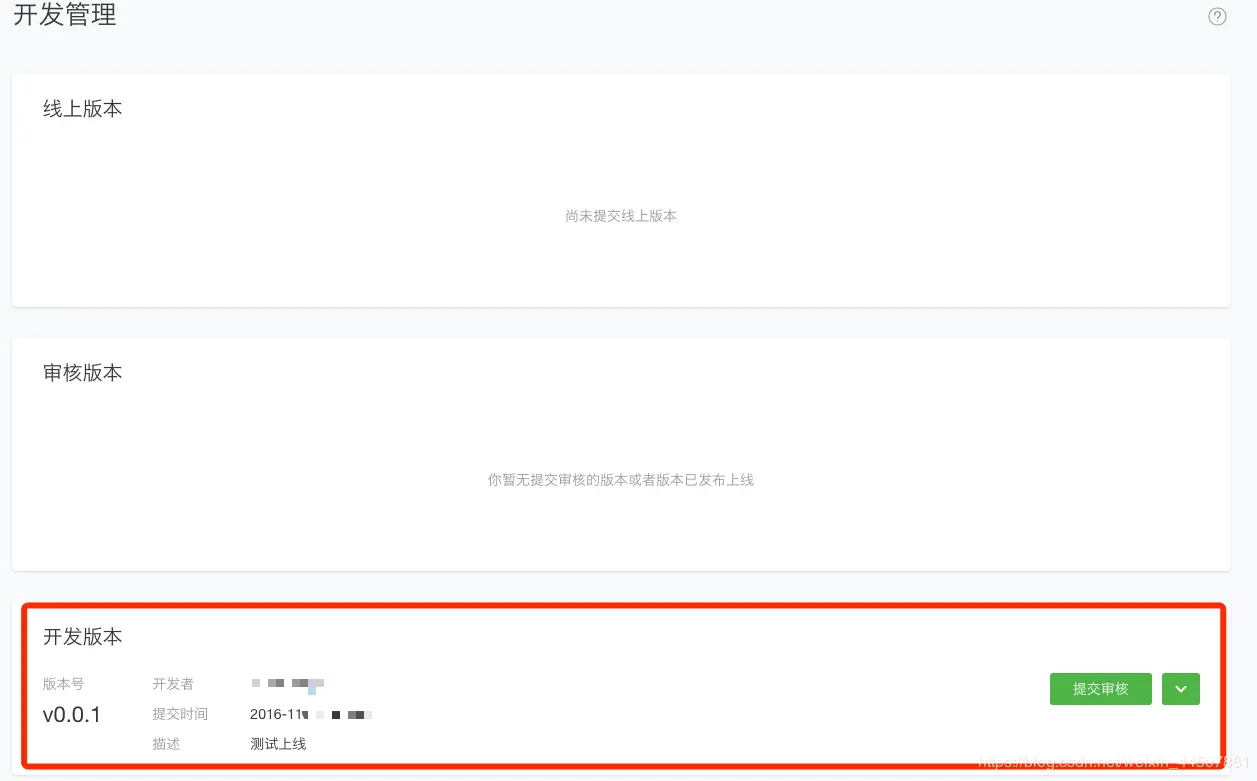Select the submit date starting 2016-11

[311, 714]
